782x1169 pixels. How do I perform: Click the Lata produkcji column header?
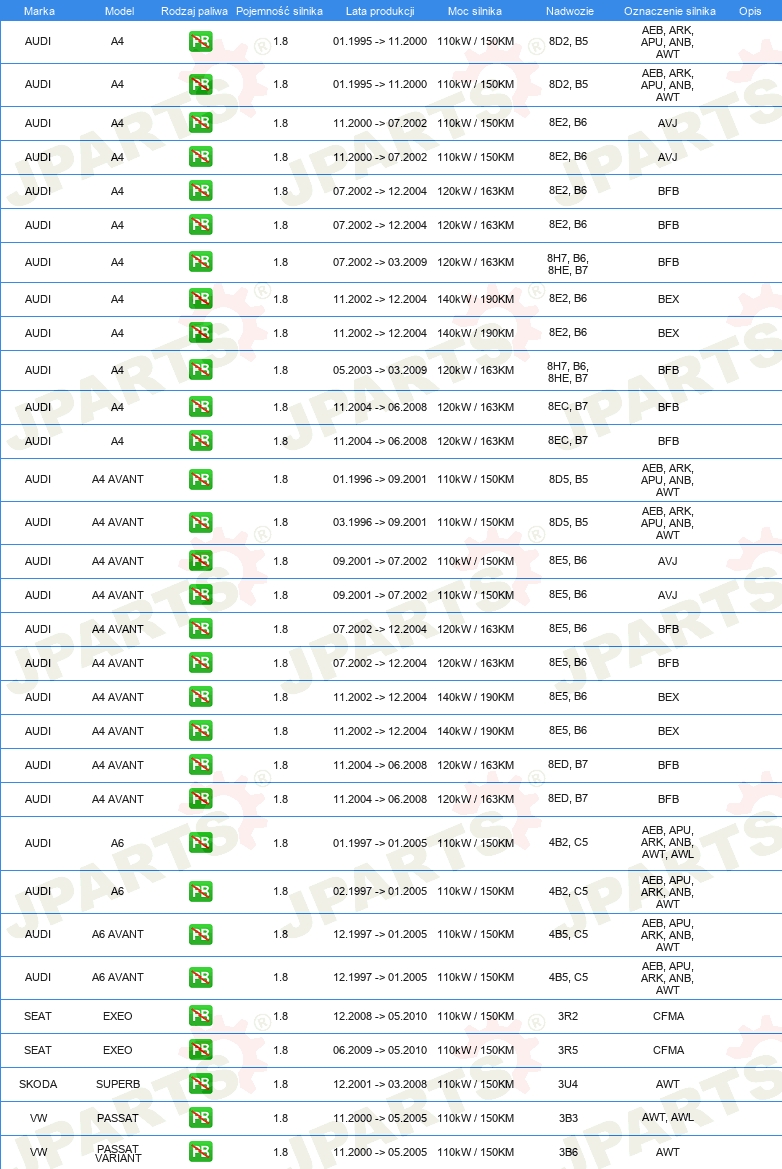point(380,11)
